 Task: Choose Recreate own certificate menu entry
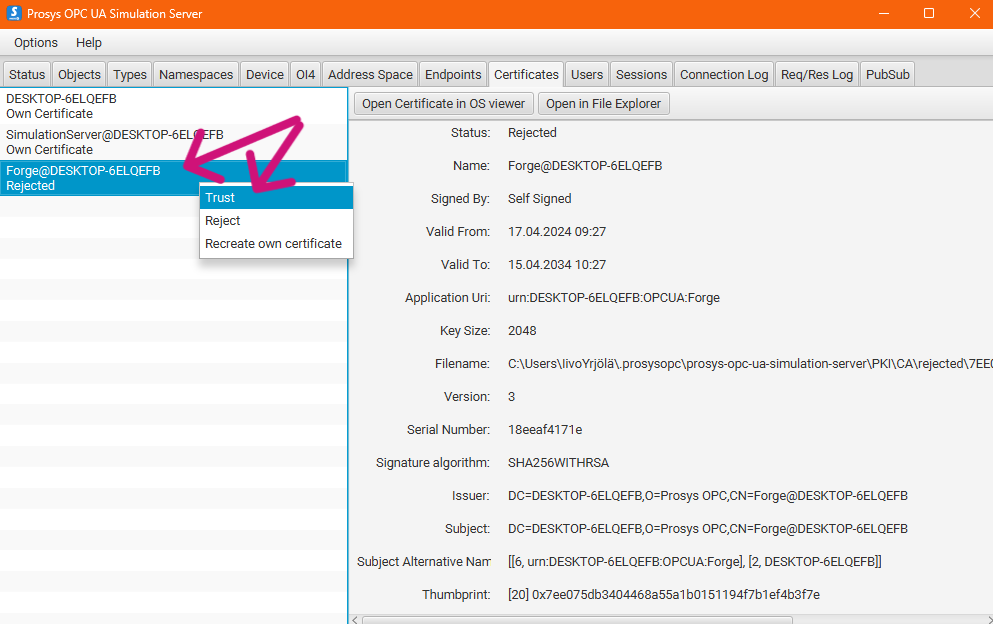tap(276, 244)
